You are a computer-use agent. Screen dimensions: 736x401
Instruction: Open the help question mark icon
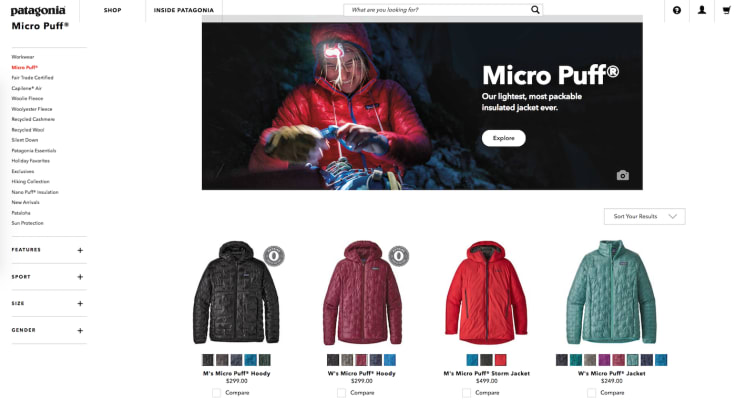676,10
